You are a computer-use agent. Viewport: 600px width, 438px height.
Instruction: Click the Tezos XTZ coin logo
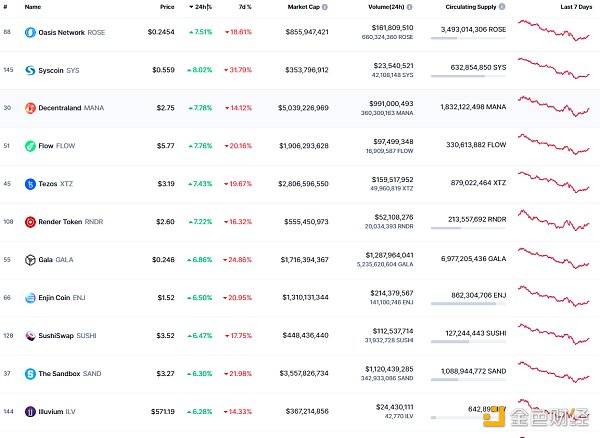pyautogui.click(x=30, y=183)
